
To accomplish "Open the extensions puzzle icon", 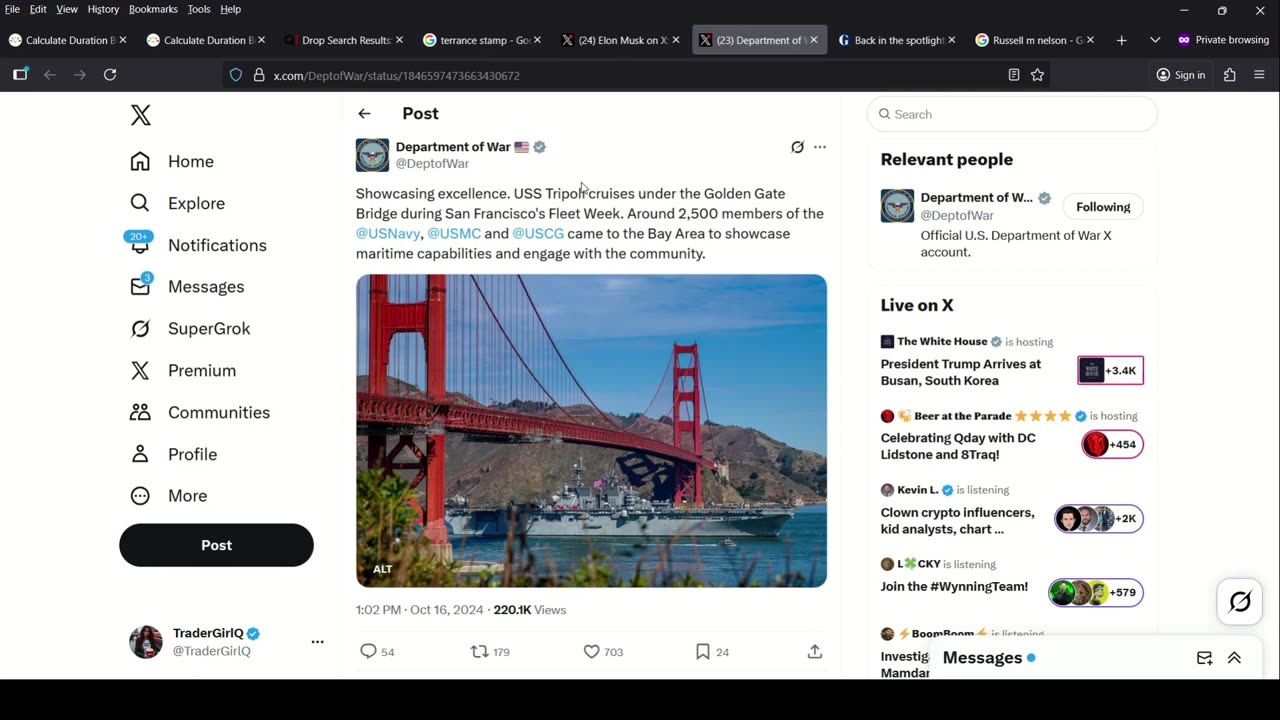I will [1230, 75].
